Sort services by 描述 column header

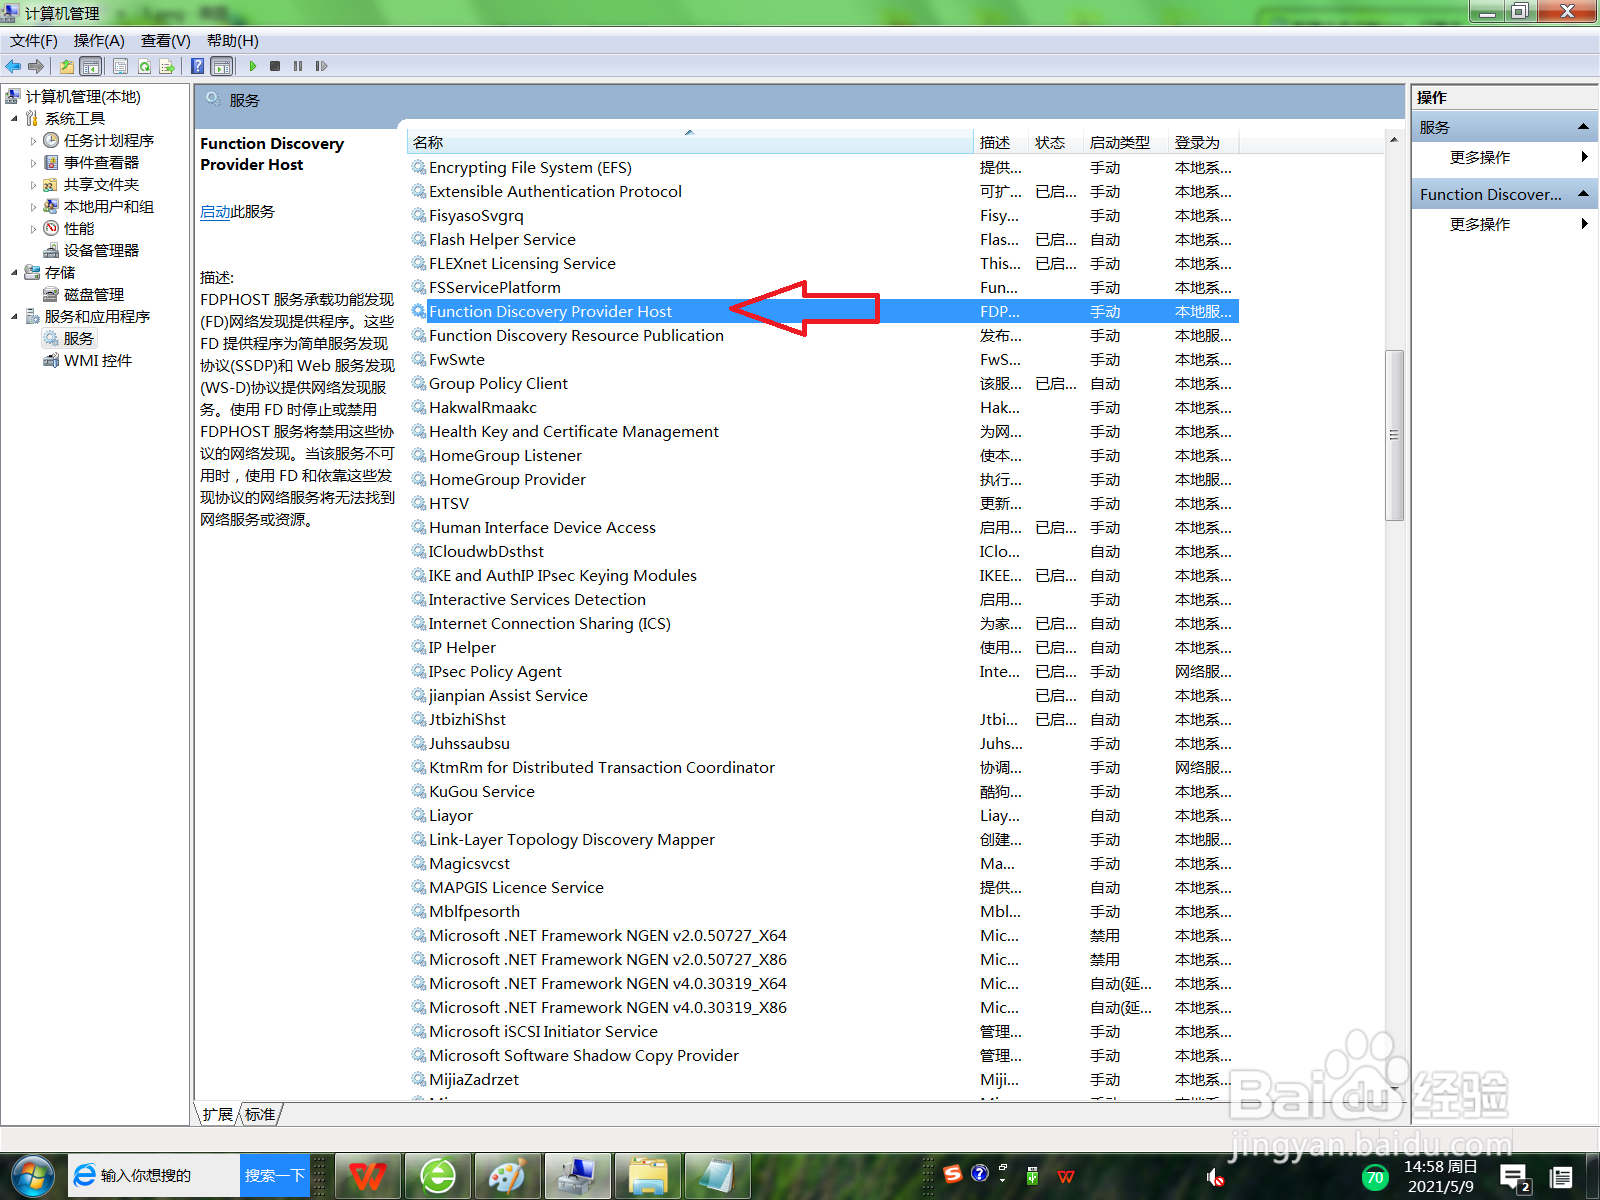point(1002,142)
